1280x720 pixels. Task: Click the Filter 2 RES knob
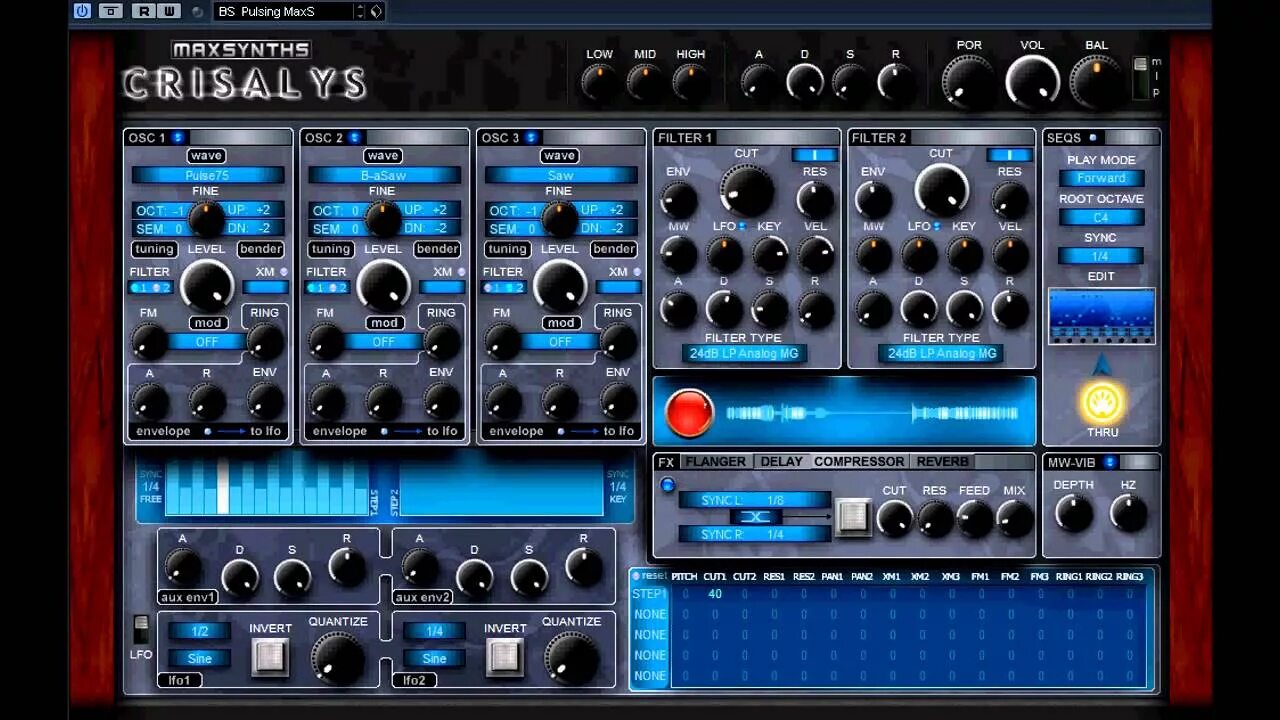[x=1010, y=200]
